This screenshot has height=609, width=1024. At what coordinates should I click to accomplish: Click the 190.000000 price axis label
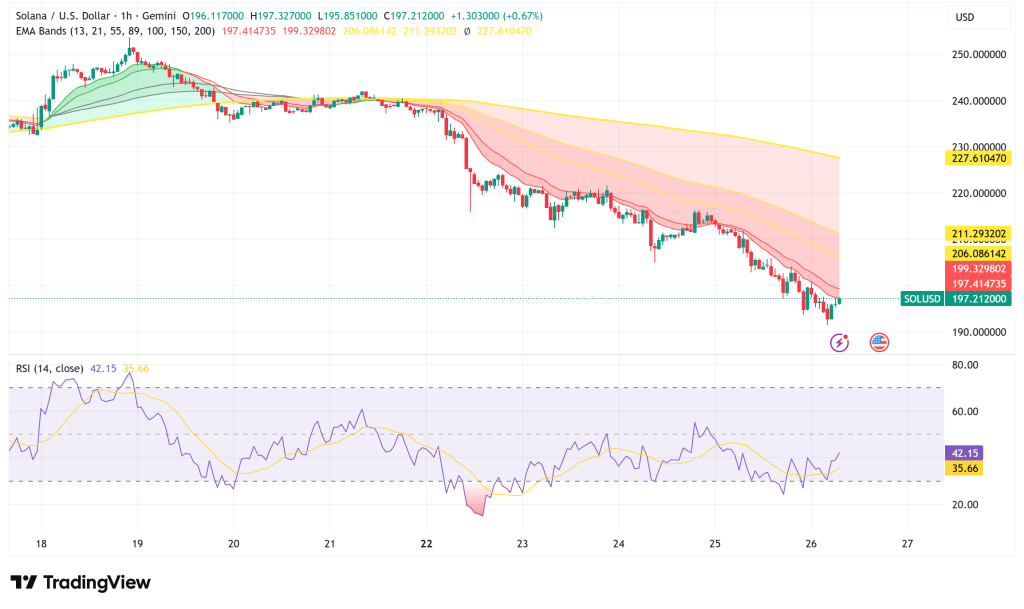978,332
